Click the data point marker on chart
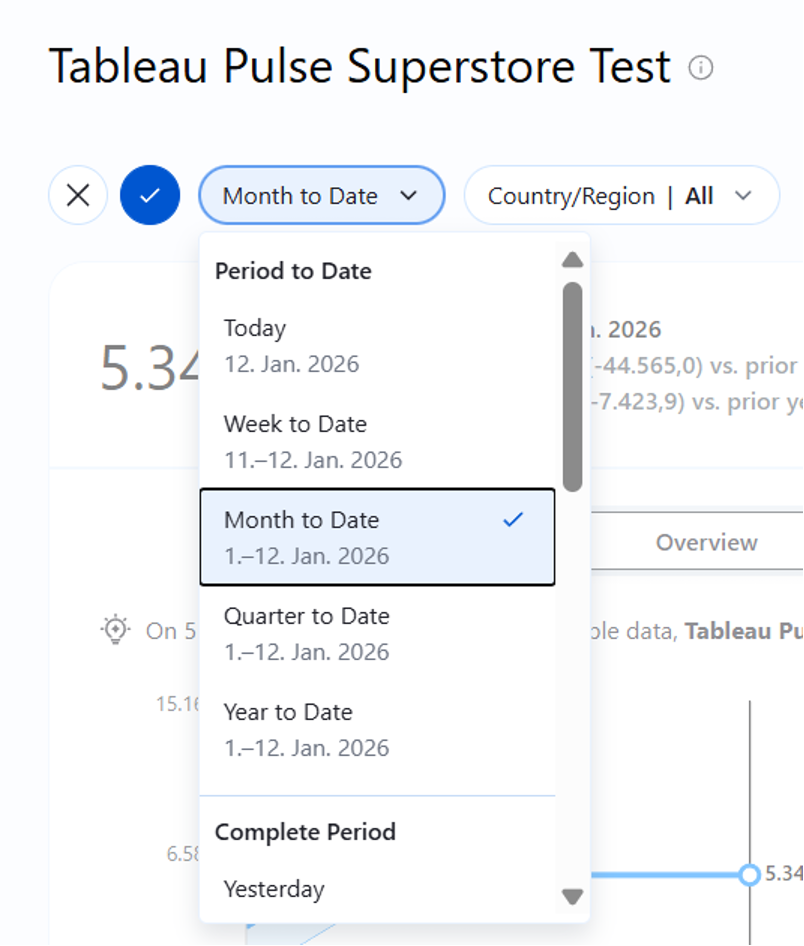 point(749,875)
